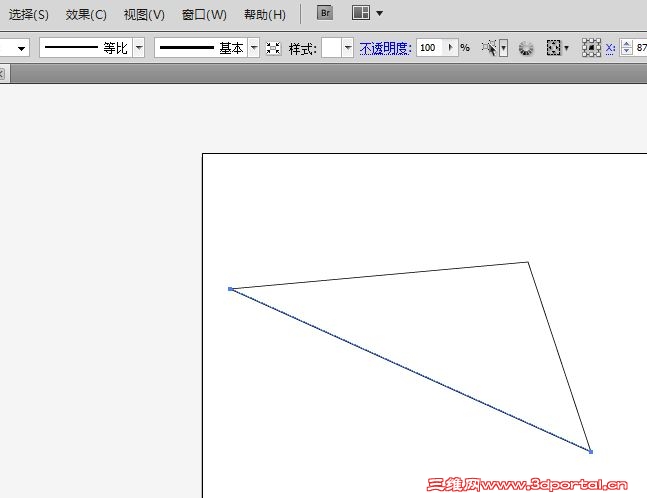Launch Adobe Bridge with the Br icon
Viewport: 647px width, 498px height.
point(325,13)
